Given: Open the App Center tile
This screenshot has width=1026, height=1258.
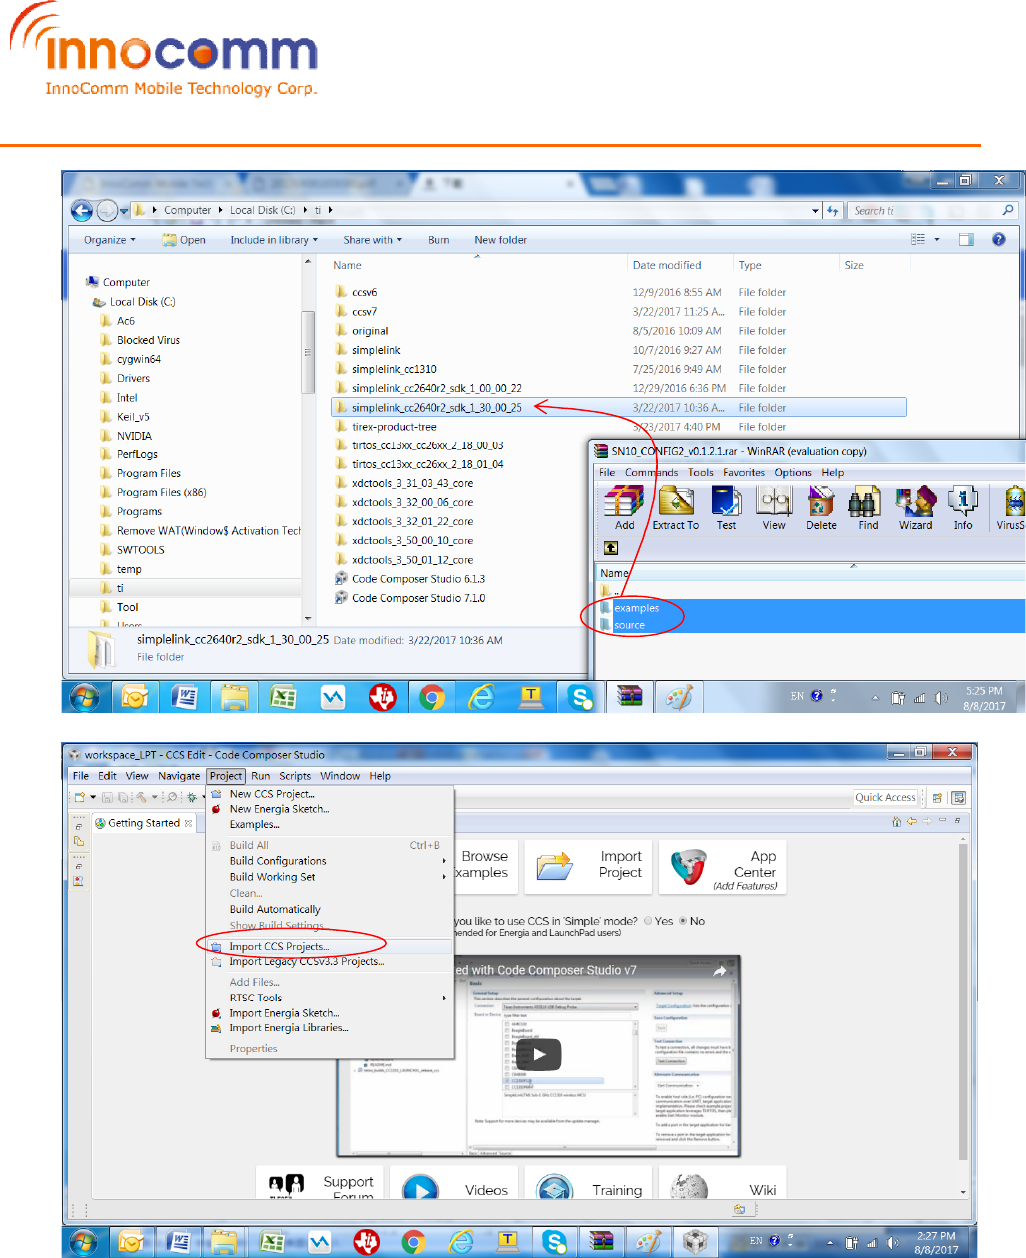Looking at the screenshot, I should [724, 867].
